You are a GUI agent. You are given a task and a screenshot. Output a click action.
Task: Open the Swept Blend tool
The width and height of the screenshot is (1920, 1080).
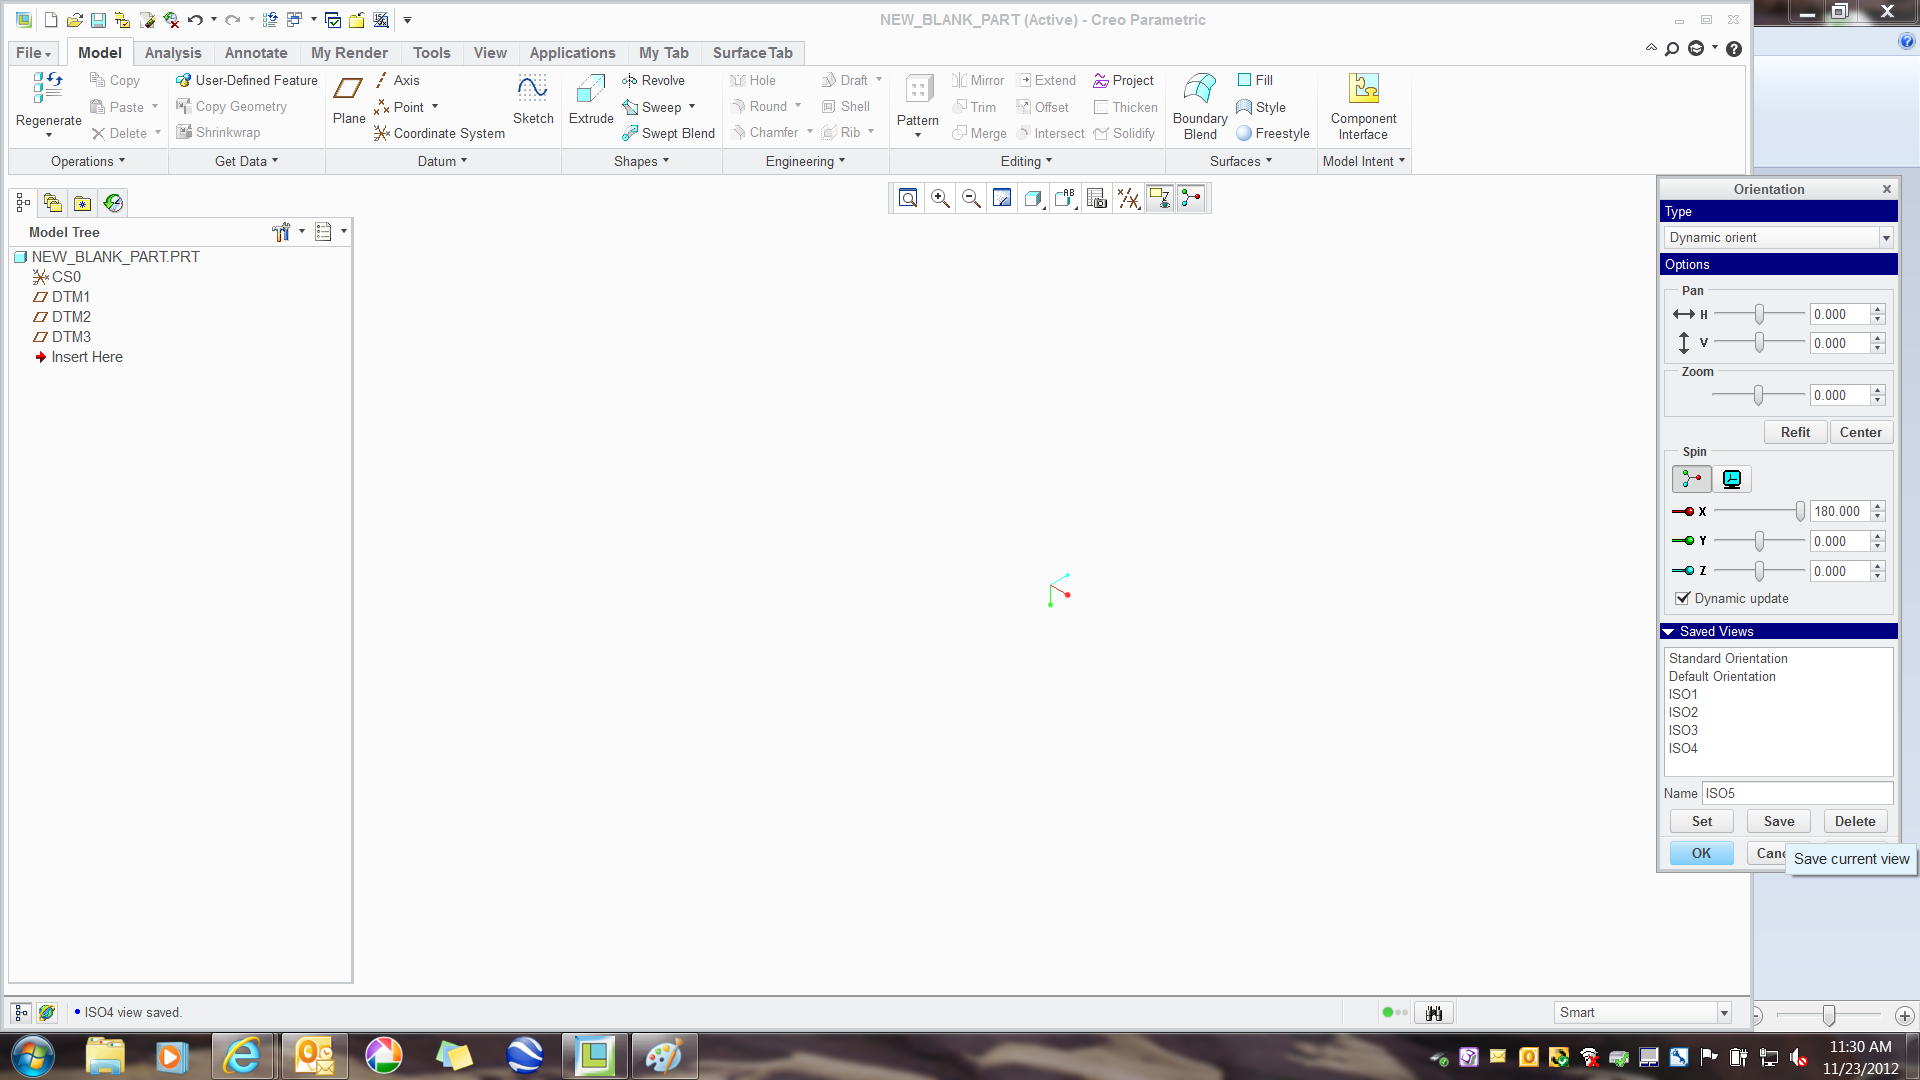[668, 133]
